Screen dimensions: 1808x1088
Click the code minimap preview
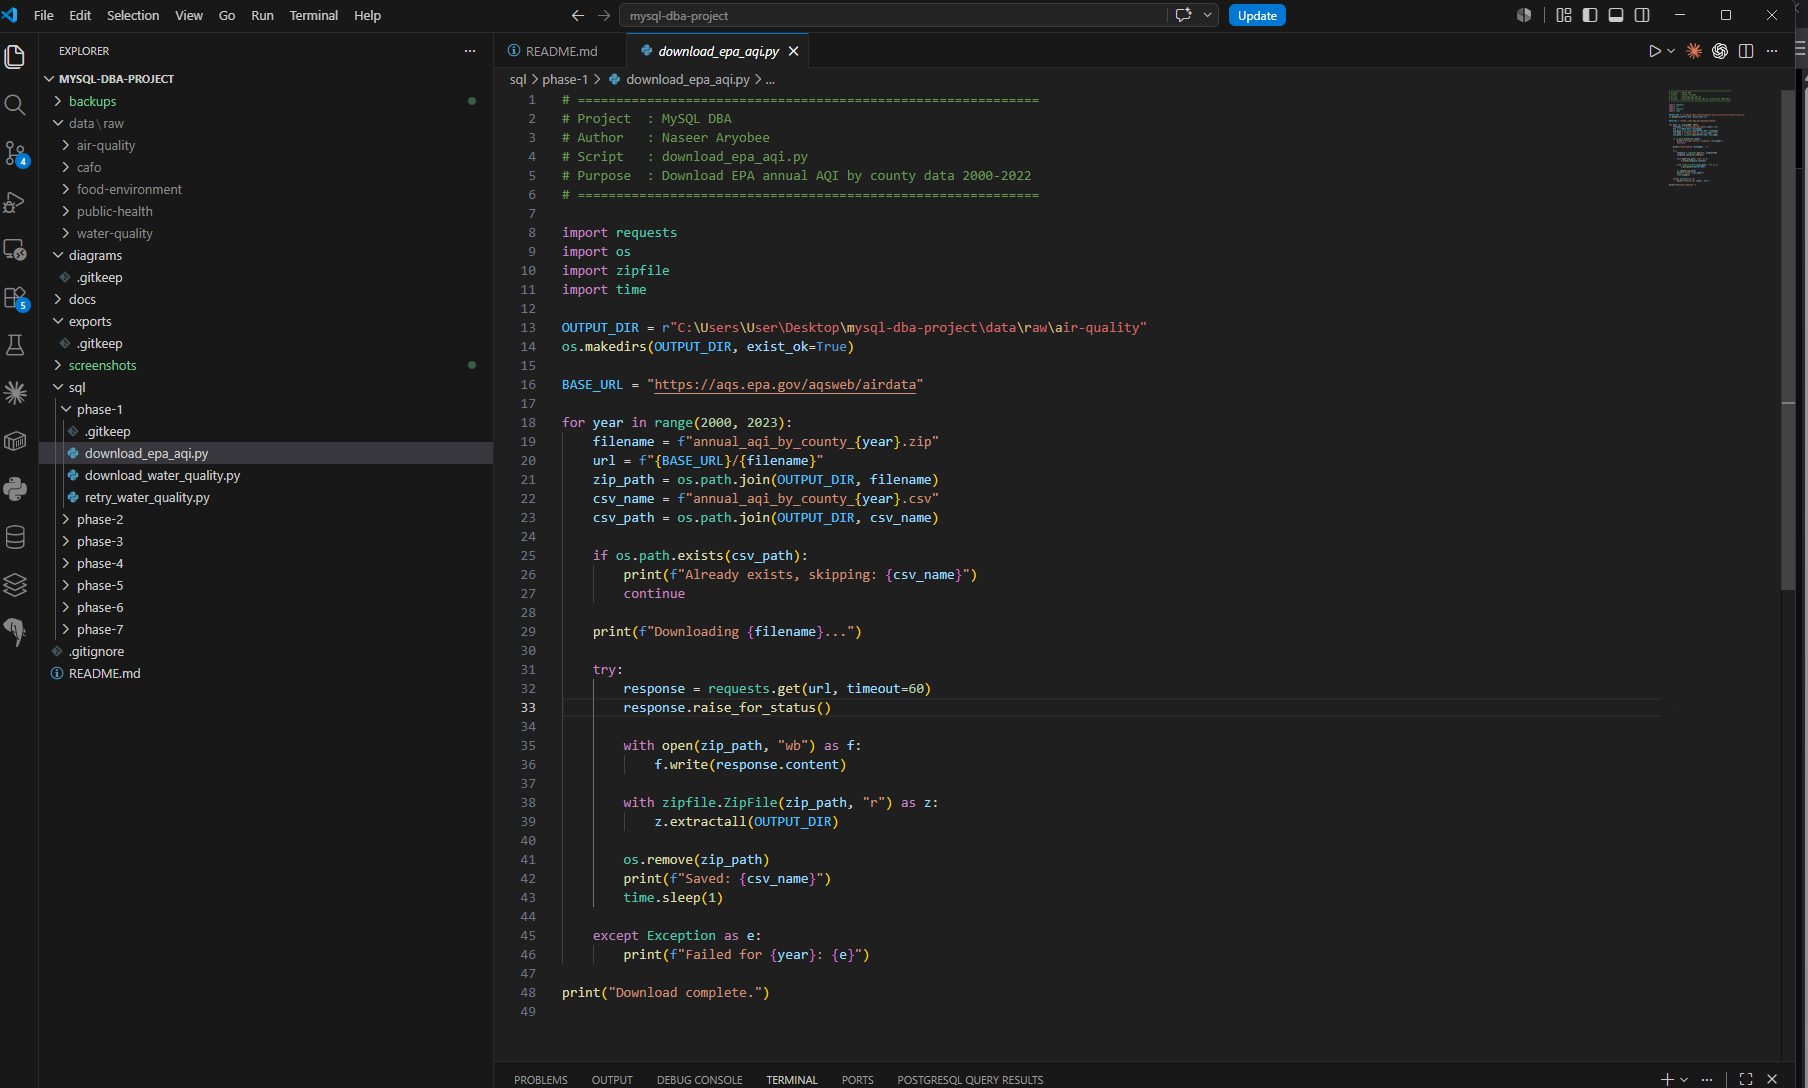(x=1706, y=138)
